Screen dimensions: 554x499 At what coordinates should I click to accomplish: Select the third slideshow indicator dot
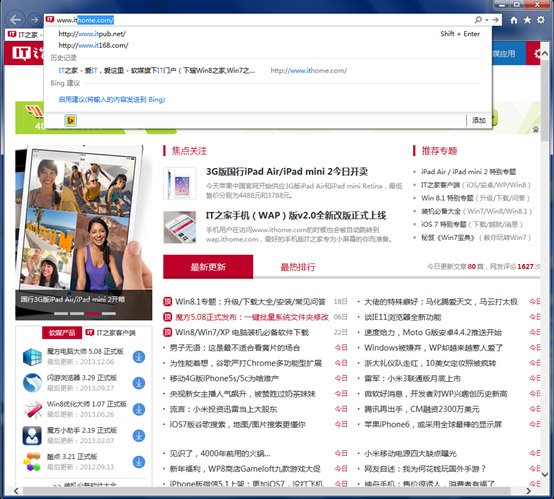click(93, 313)
